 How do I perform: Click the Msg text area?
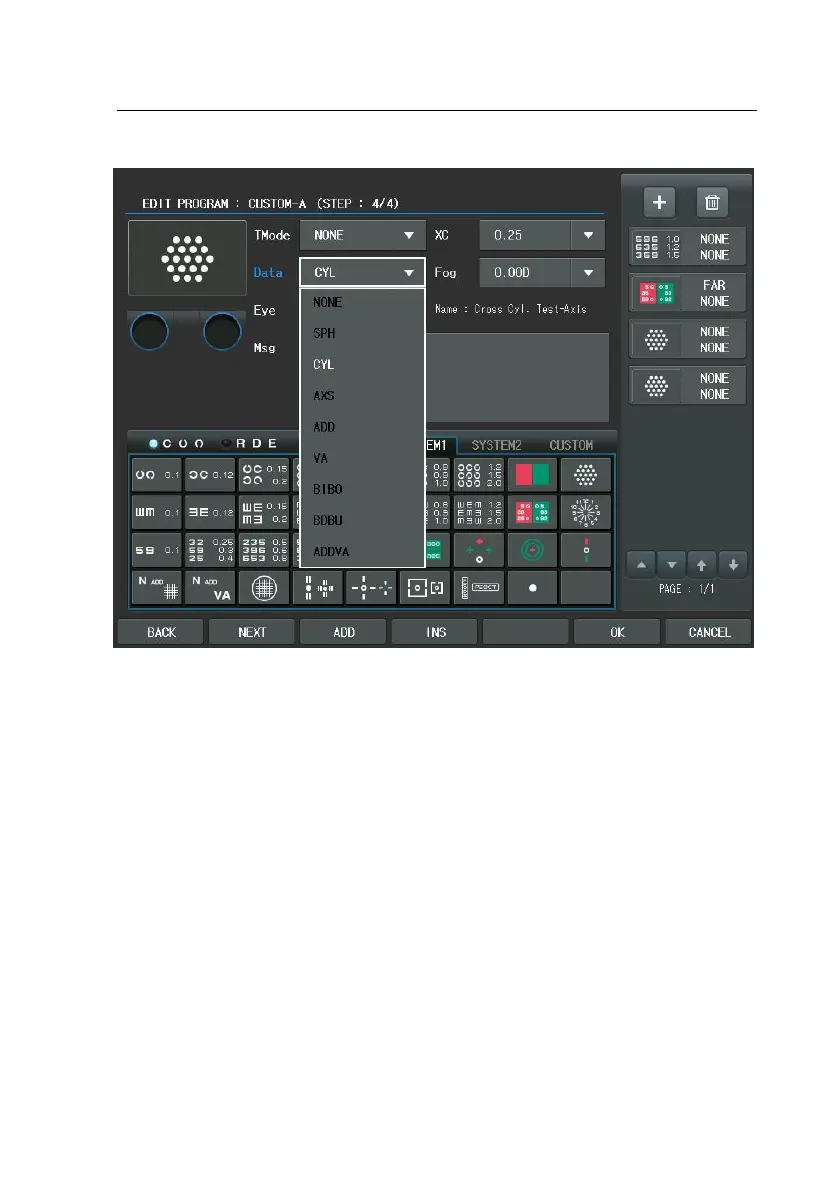517,377
